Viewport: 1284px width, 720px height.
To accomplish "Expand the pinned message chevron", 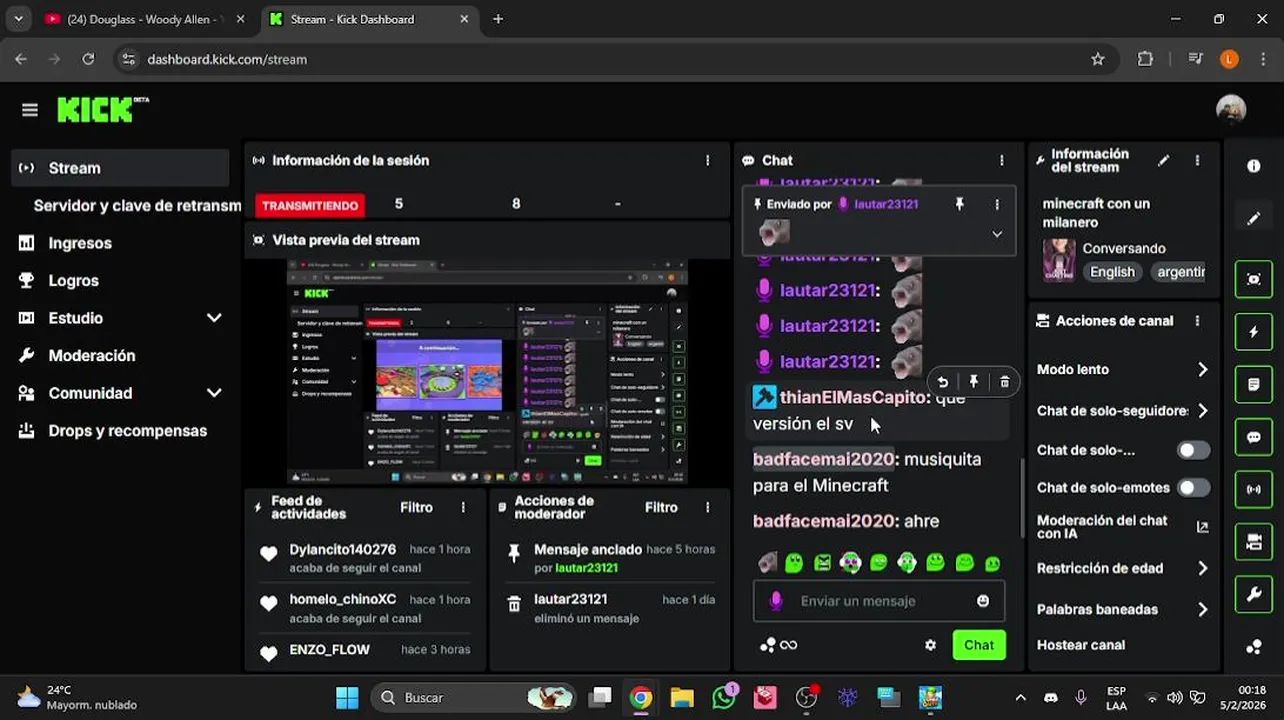I will pyautogui.click(x=997, y=234).
